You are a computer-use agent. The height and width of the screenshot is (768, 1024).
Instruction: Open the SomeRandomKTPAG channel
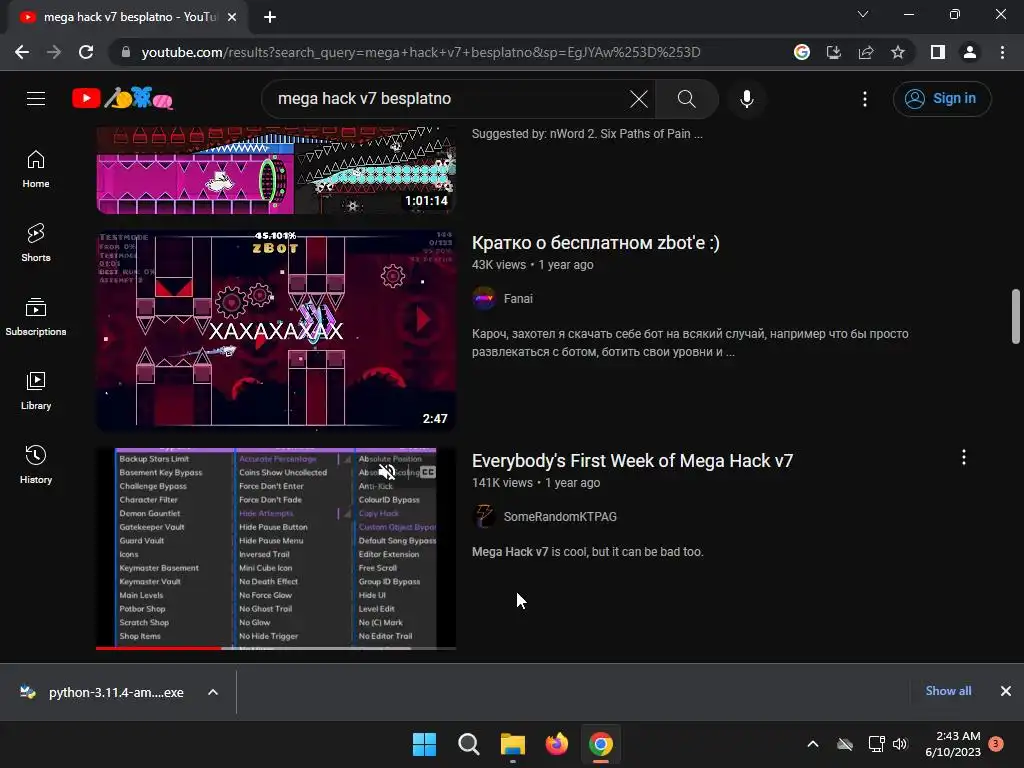click(x=560, y=517)
